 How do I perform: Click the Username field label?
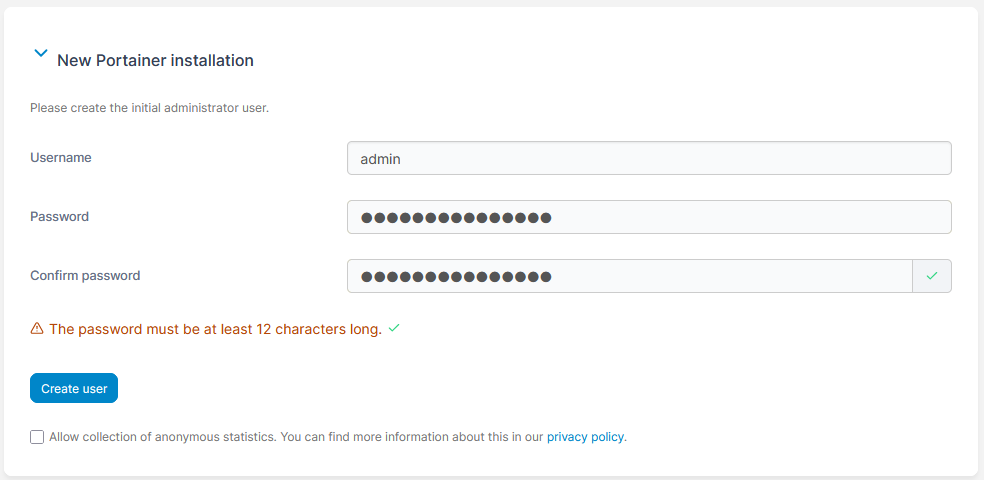click(61, 157)
